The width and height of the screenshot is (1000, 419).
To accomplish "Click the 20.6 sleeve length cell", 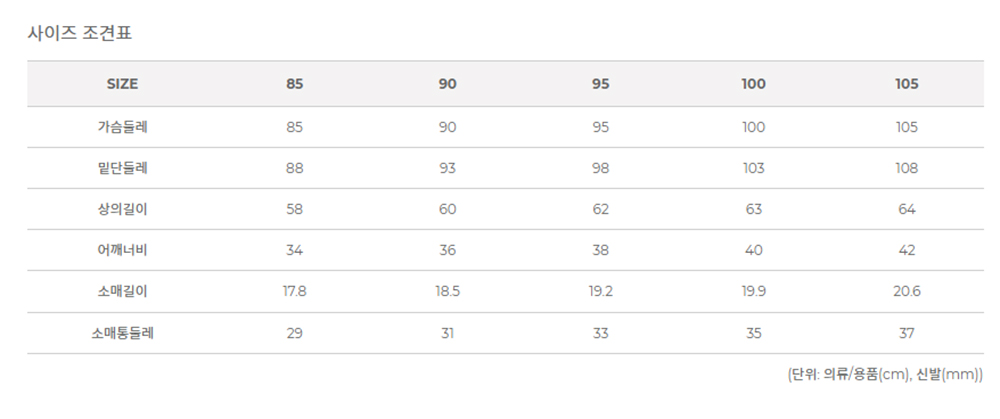I will pyautogui.click(x=907, y=291).
